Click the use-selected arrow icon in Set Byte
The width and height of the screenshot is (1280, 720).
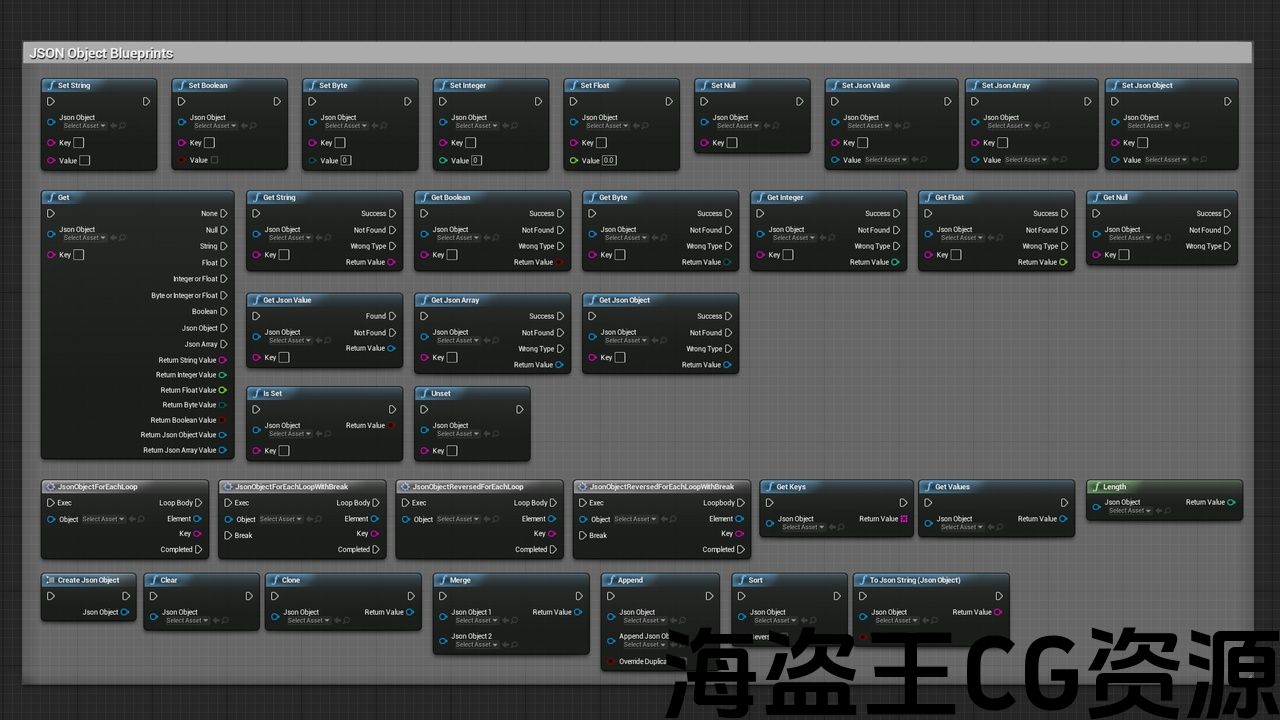pyautogui.click(x=373, y=126)
